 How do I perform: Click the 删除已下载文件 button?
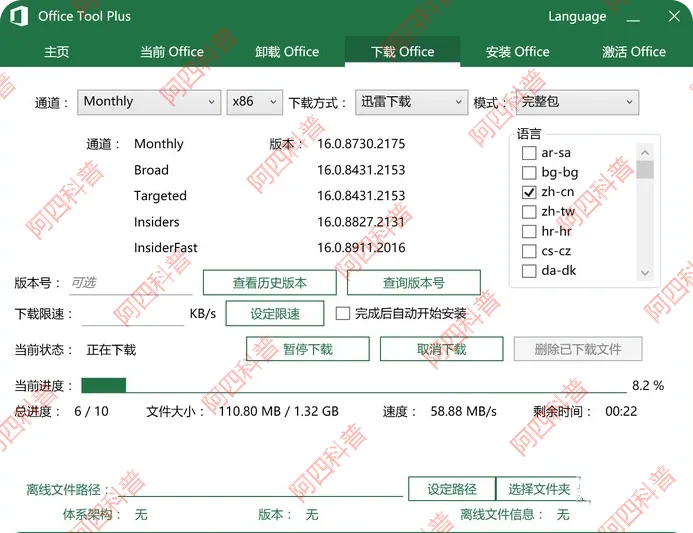578,349
